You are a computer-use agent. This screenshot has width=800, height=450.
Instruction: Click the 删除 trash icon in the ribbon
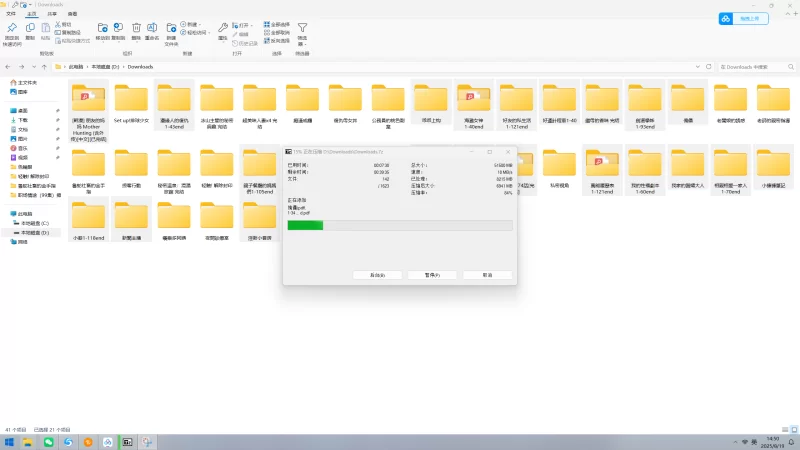tap(136, 29)
